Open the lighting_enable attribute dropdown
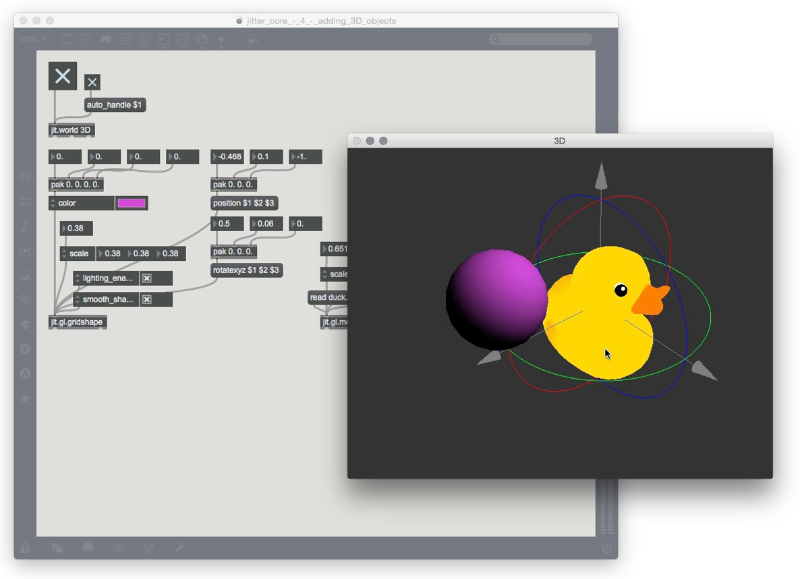The width and height of the screenshot is (800, 579). coord(79,278)
